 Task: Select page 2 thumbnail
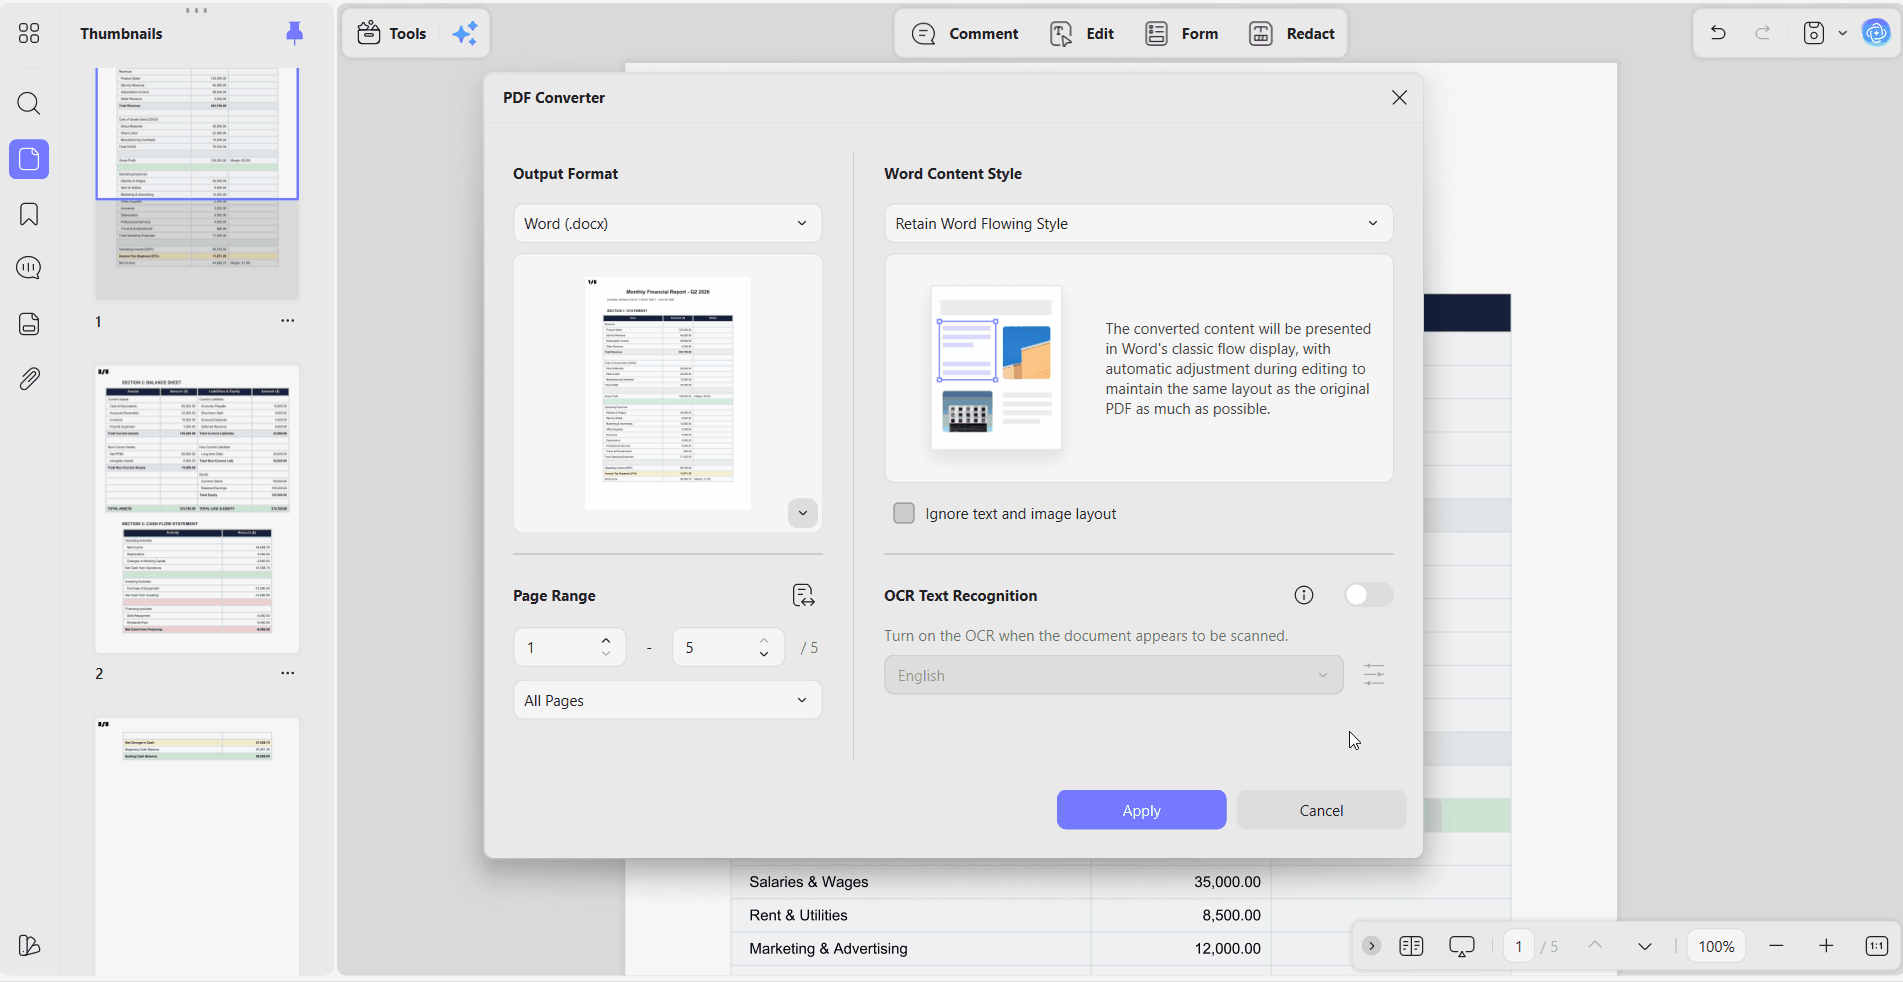pyautogui.click(x=197, y=509)
